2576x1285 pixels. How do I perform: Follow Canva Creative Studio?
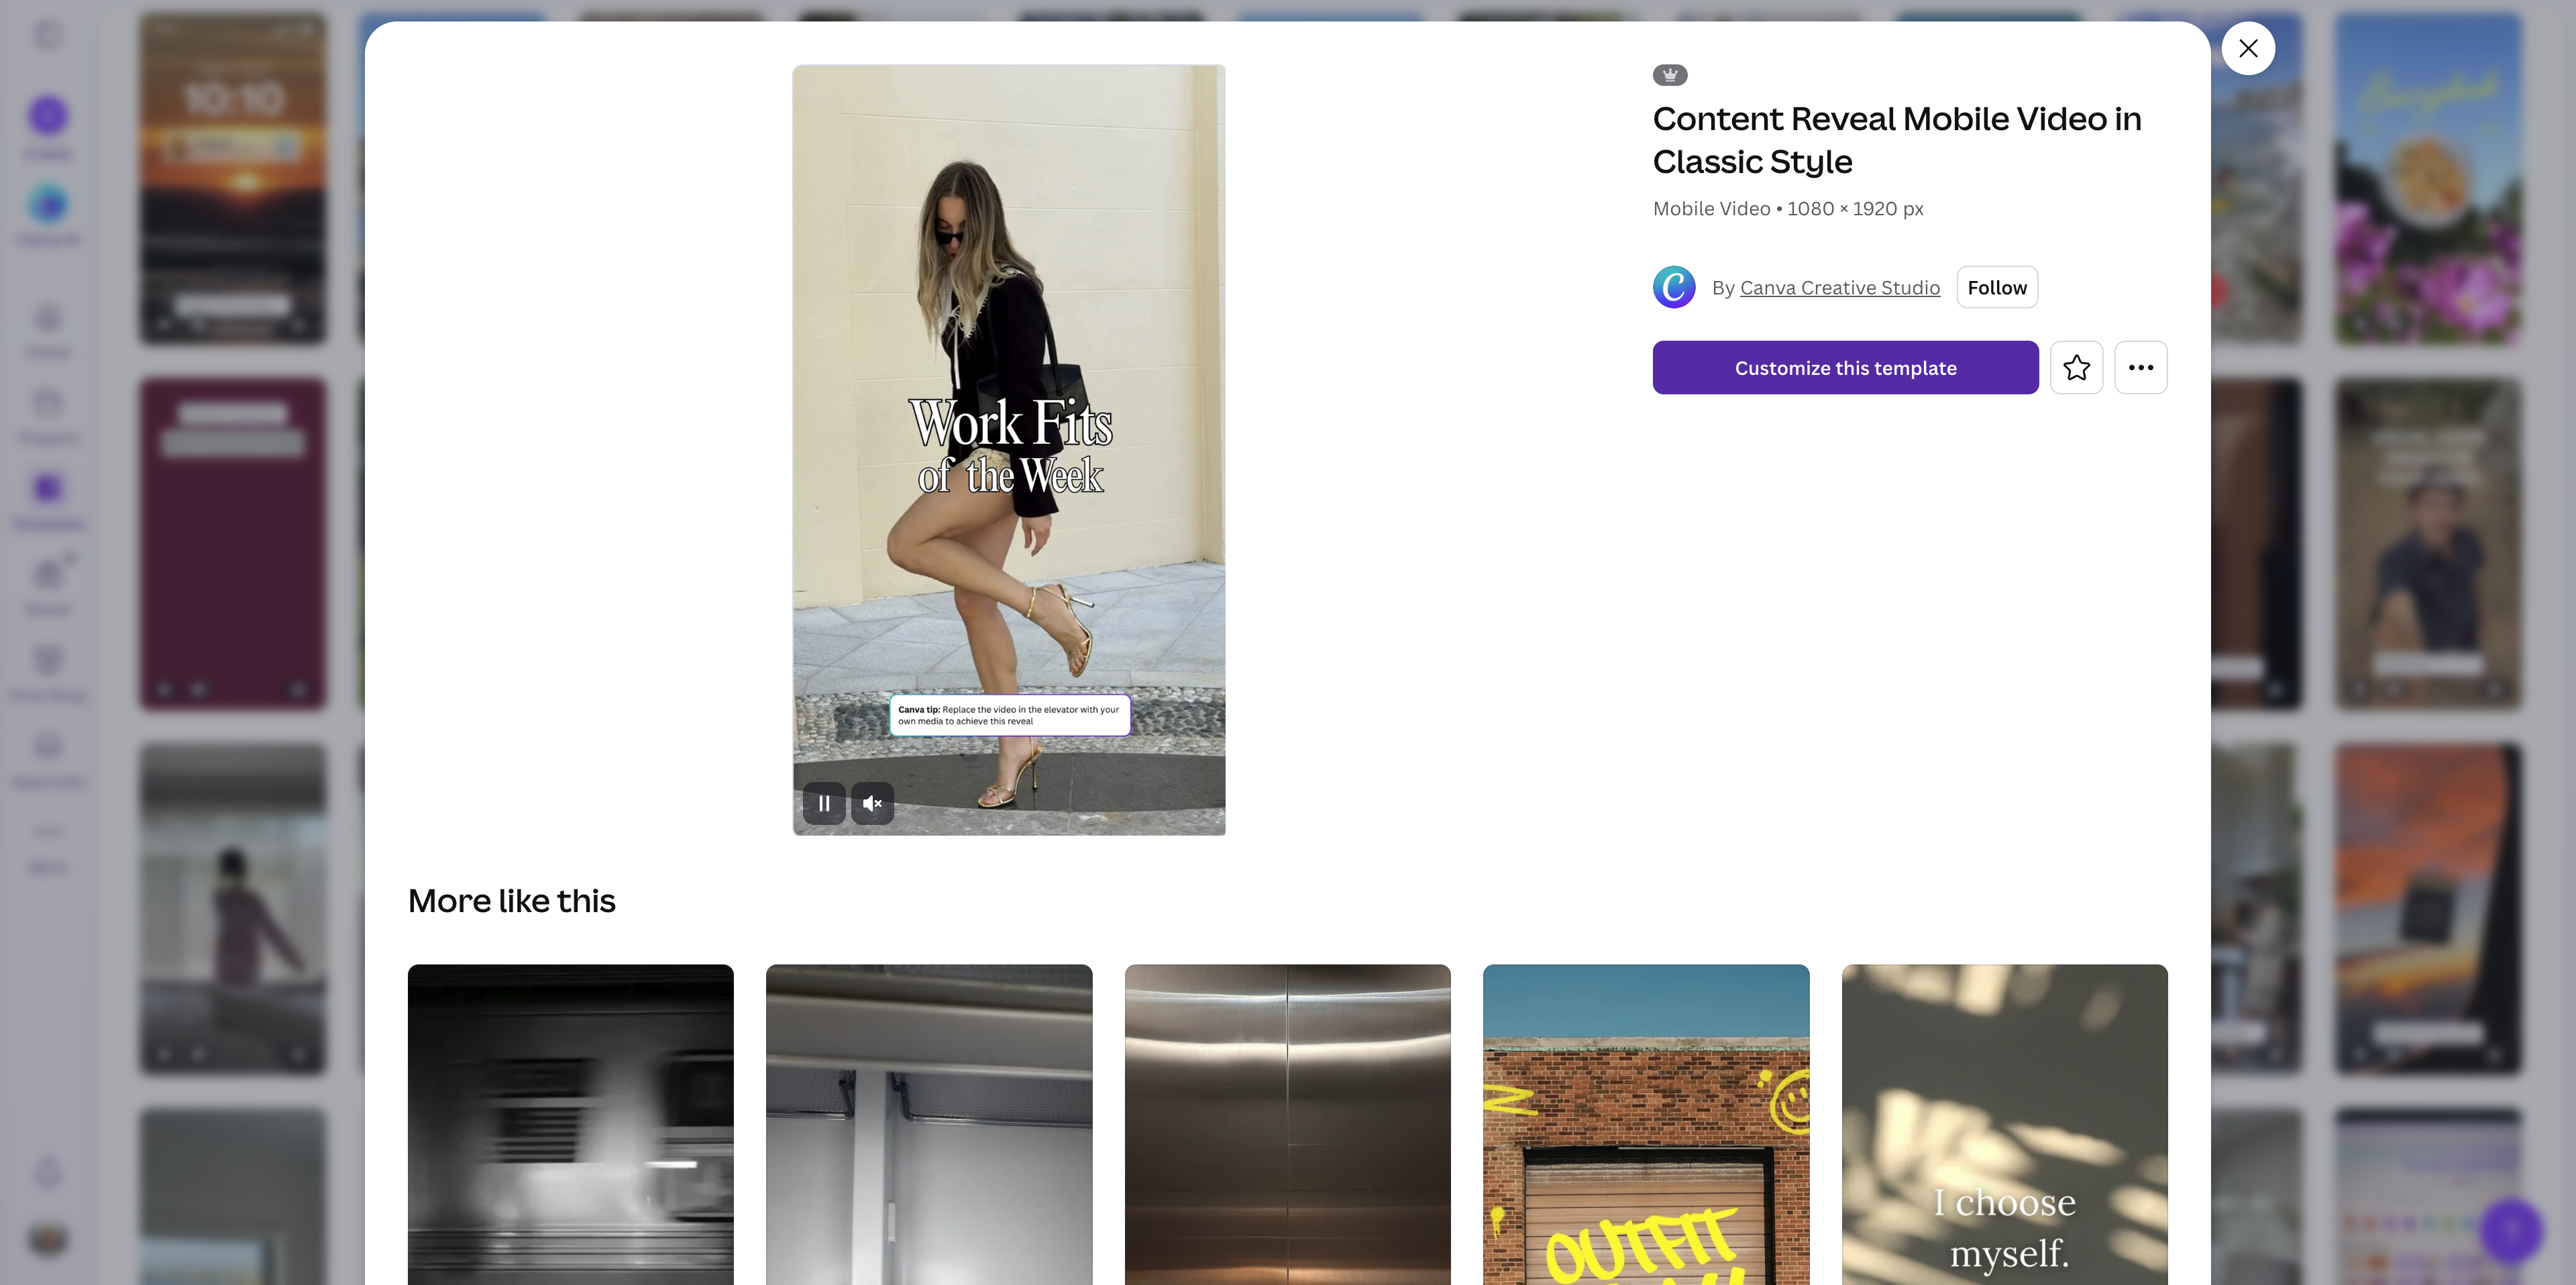coord(1997,287)
